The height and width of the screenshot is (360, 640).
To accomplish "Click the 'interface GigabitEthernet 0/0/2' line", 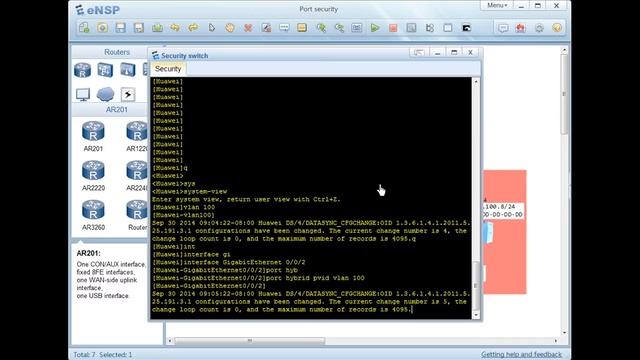I will click(229, 262).
